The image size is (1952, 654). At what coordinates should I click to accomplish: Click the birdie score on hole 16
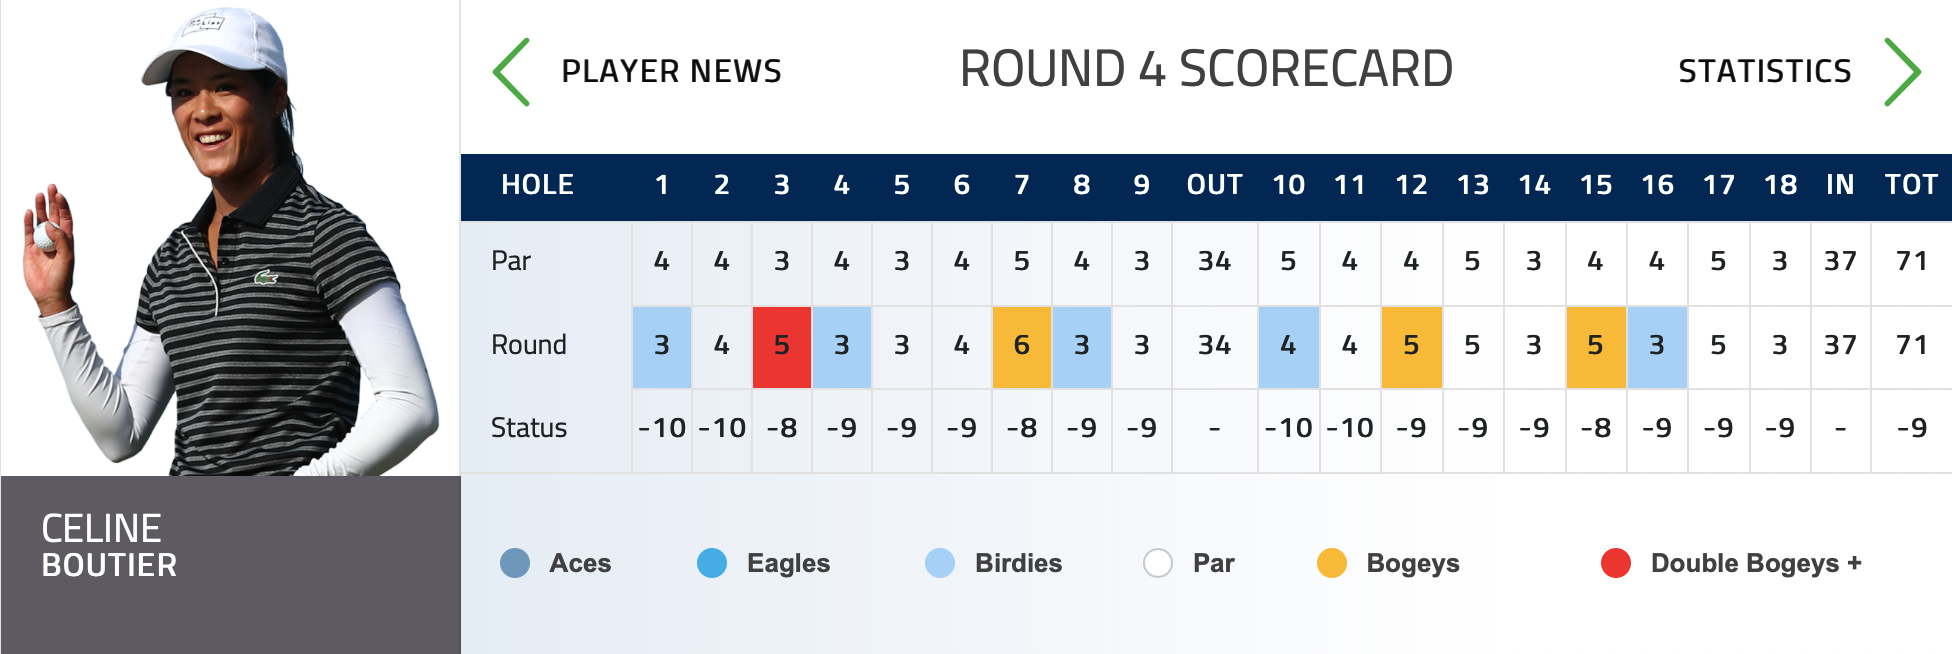[1657, 346]
